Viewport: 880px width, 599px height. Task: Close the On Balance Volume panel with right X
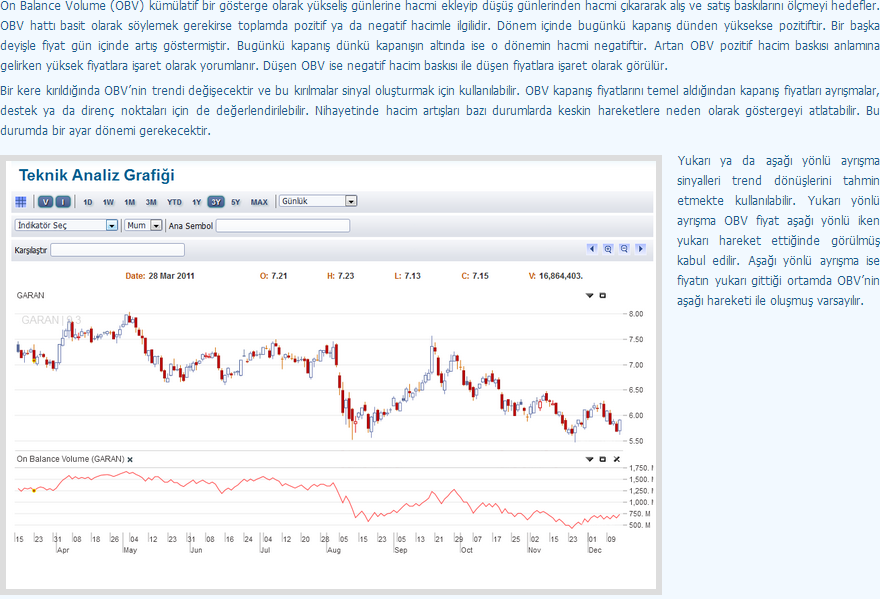617,459
